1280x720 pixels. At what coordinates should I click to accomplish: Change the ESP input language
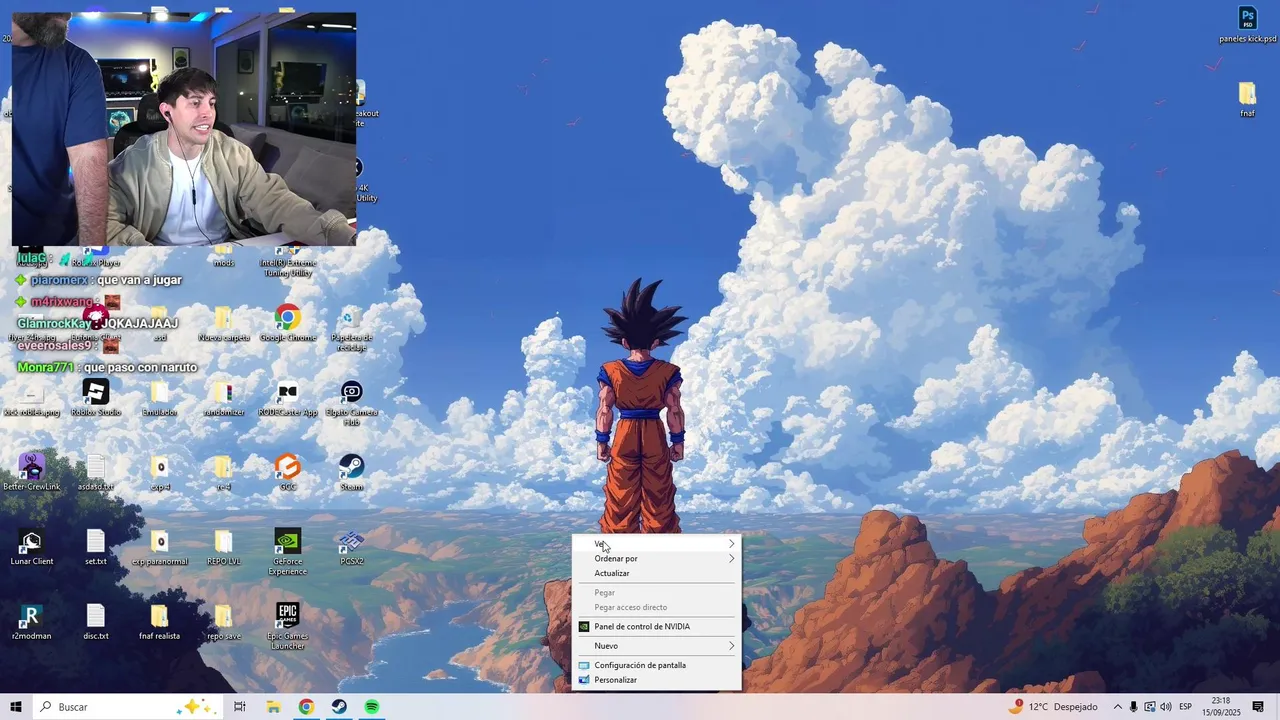[1186, 707]
